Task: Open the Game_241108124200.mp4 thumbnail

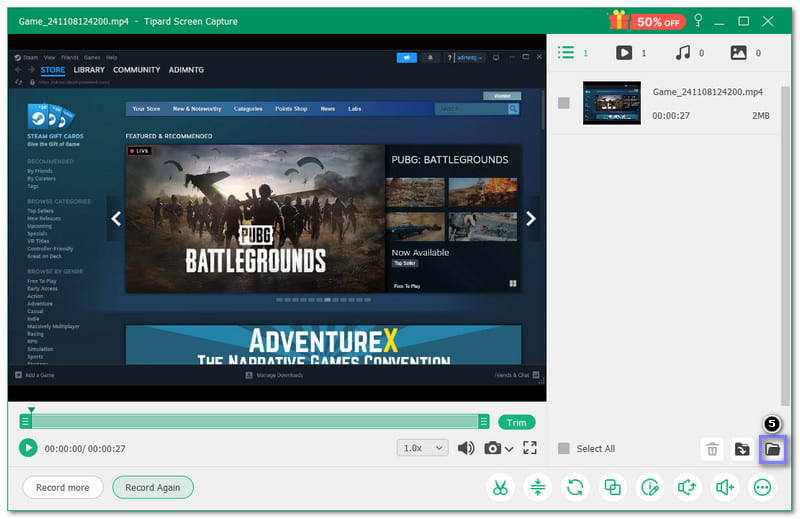Action: 612,103
